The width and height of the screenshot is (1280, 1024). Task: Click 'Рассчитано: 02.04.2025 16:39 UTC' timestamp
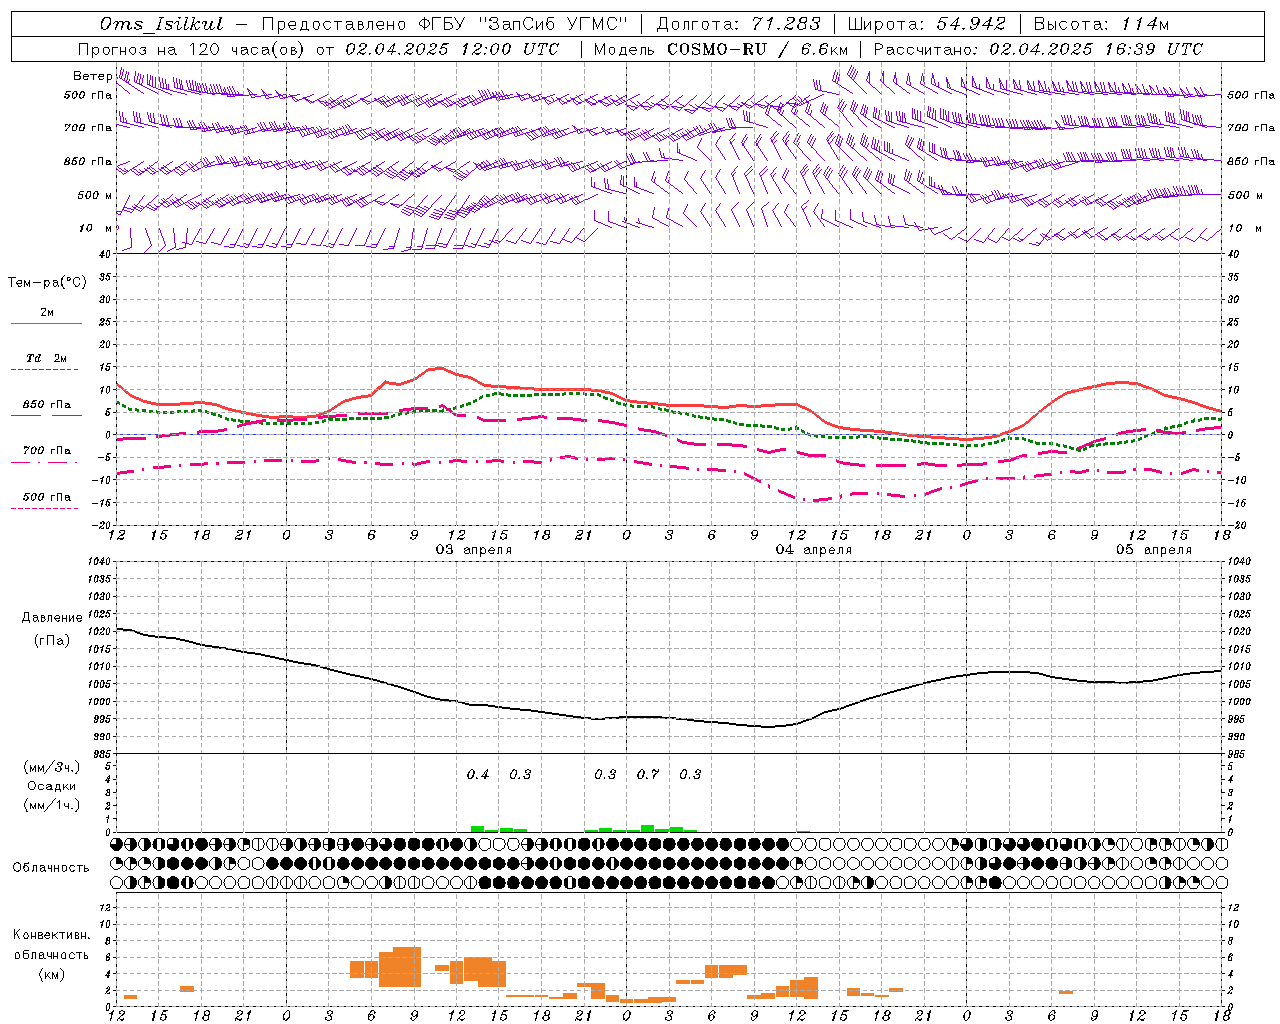tap(1038, 49)
